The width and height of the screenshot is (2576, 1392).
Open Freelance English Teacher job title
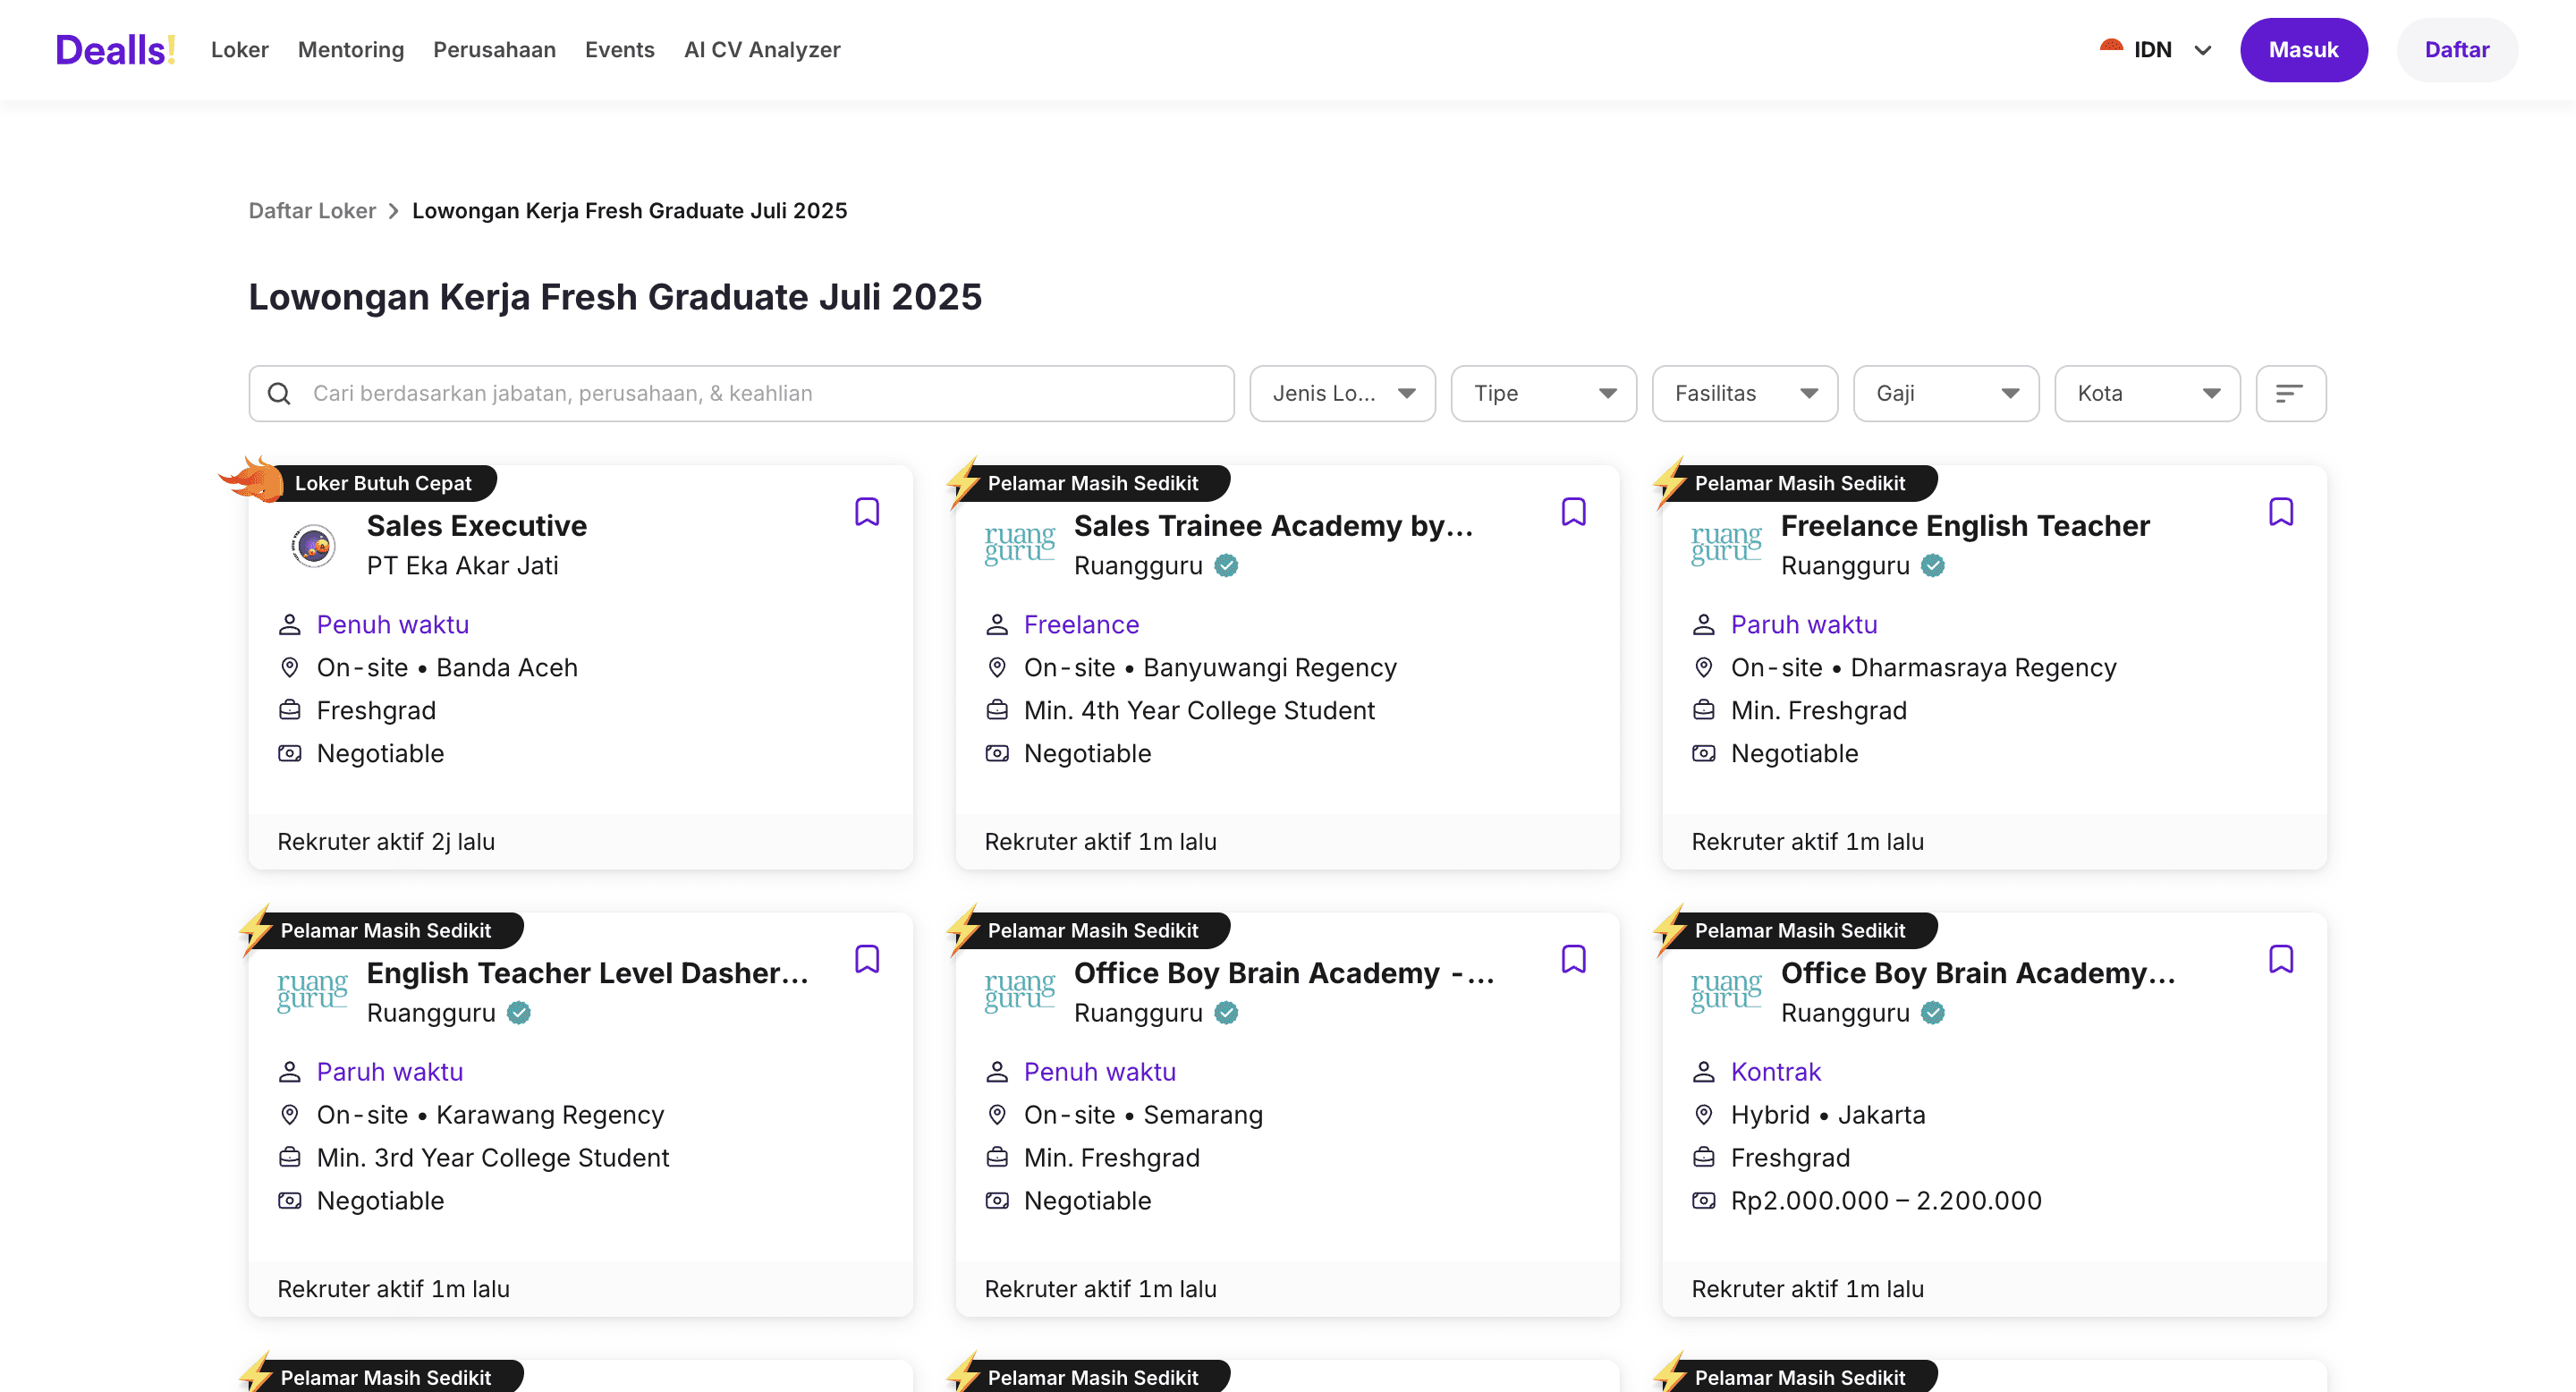pyautogui.click(x=1965, y=526)
